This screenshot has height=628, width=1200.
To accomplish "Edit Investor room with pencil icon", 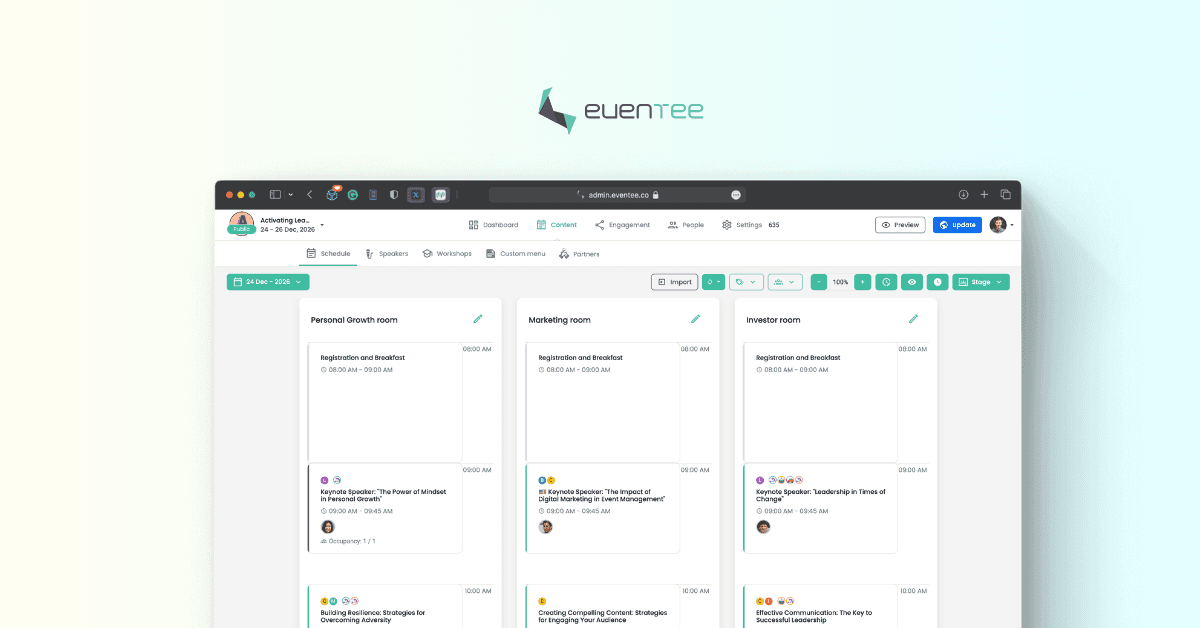I will click(913, 319).
